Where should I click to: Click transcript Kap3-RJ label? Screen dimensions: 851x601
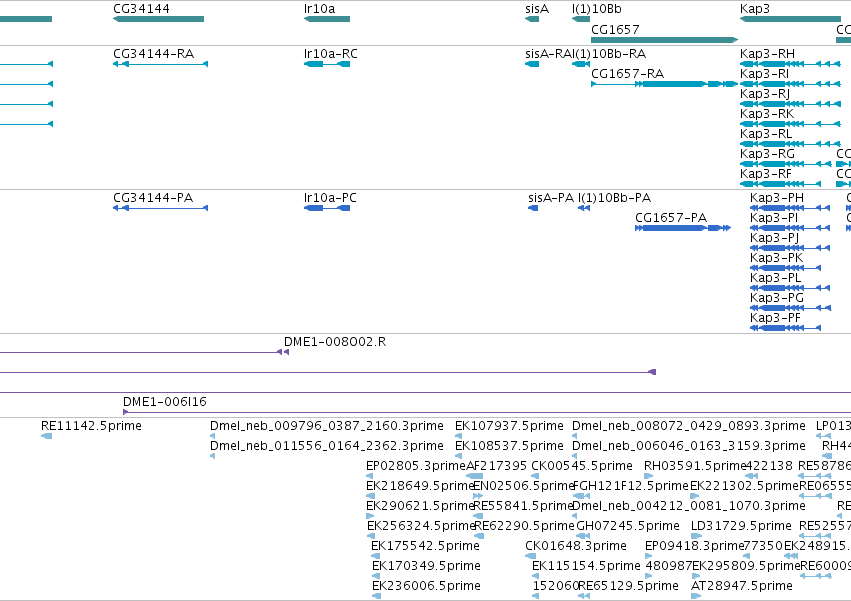pos(764,93)
